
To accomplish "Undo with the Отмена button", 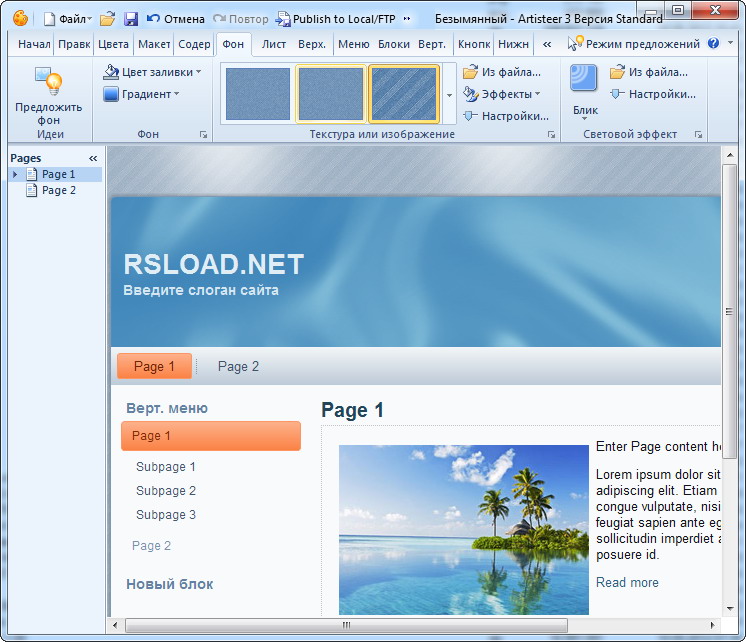I will click(176, 19).
